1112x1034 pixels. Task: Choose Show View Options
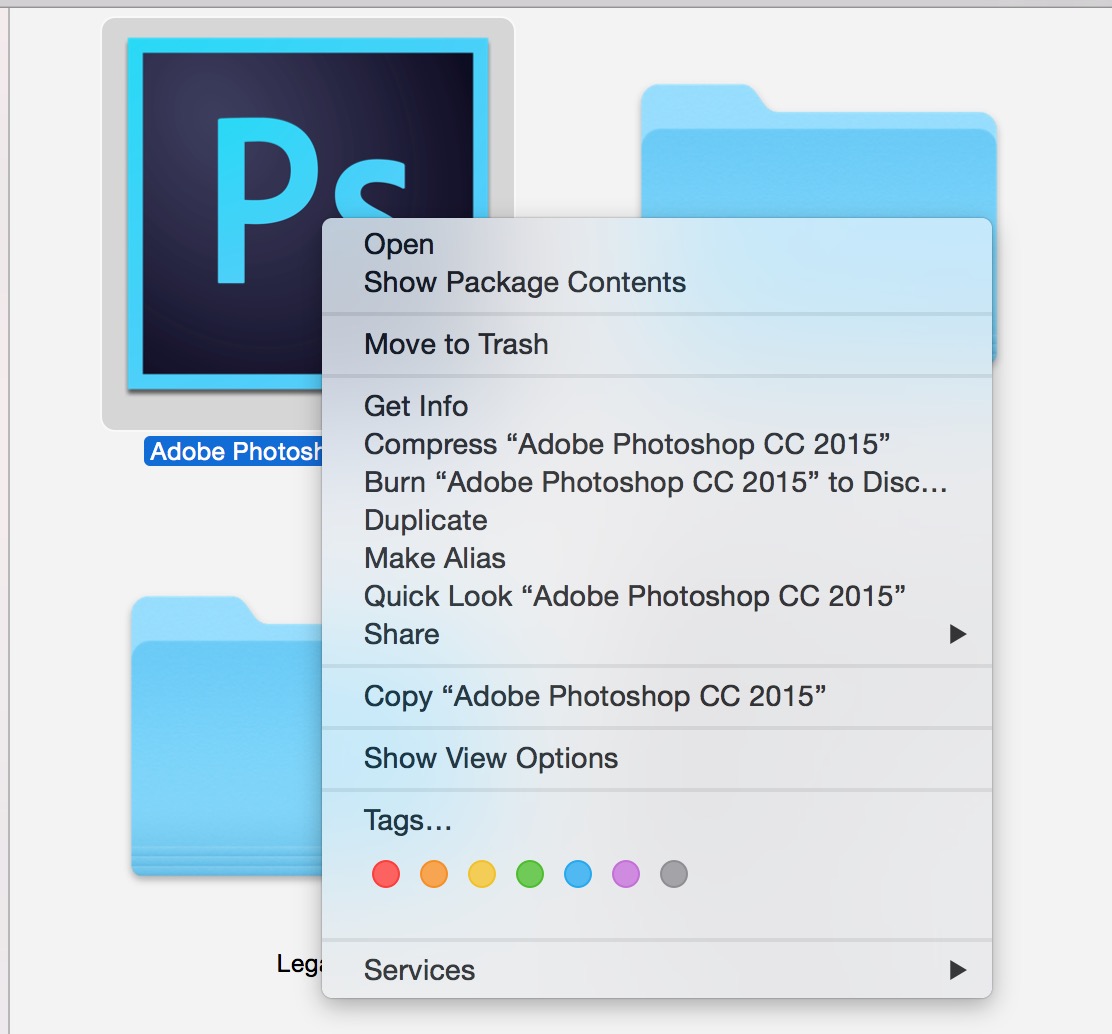[x=657, y=758]
